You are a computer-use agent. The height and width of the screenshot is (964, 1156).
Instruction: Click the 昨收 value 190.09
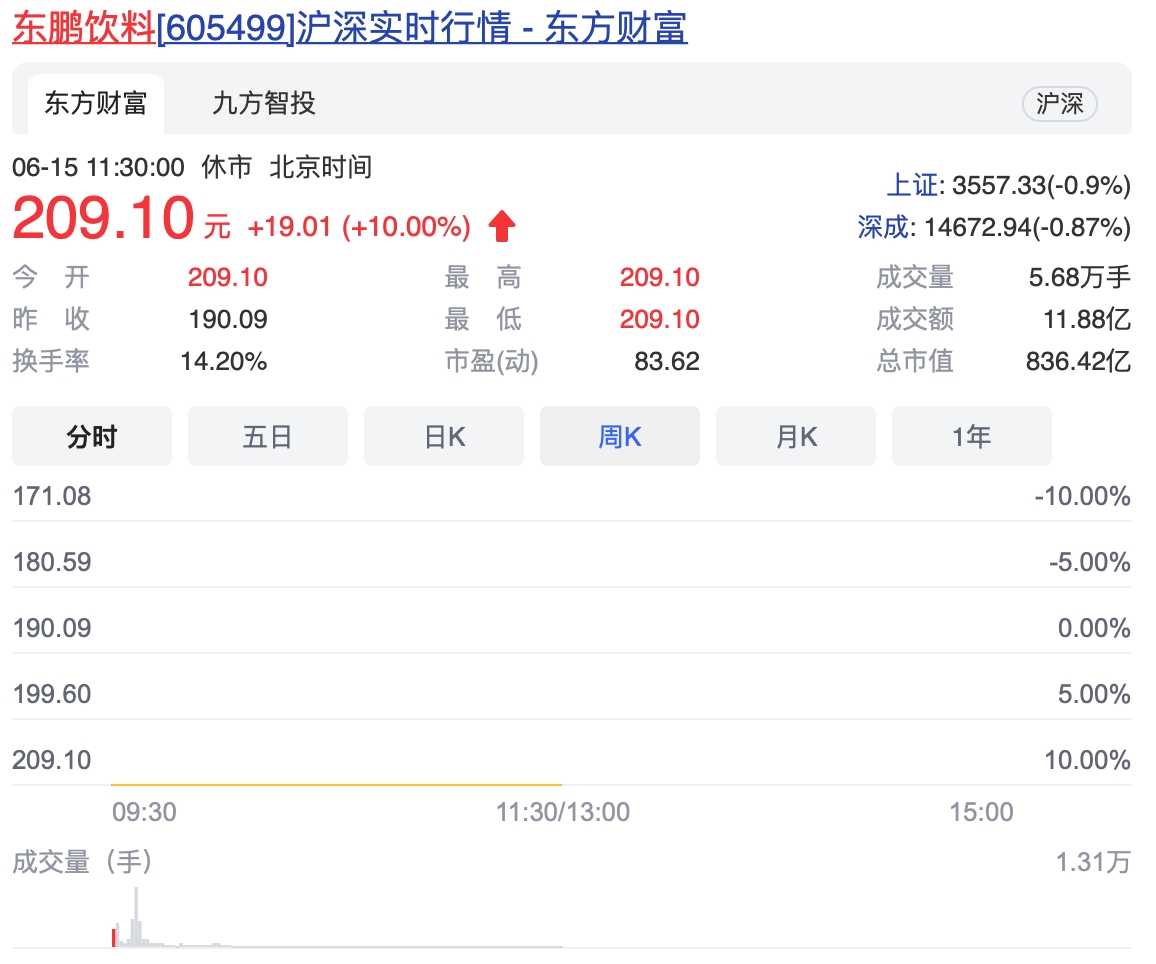coord(228,319)
